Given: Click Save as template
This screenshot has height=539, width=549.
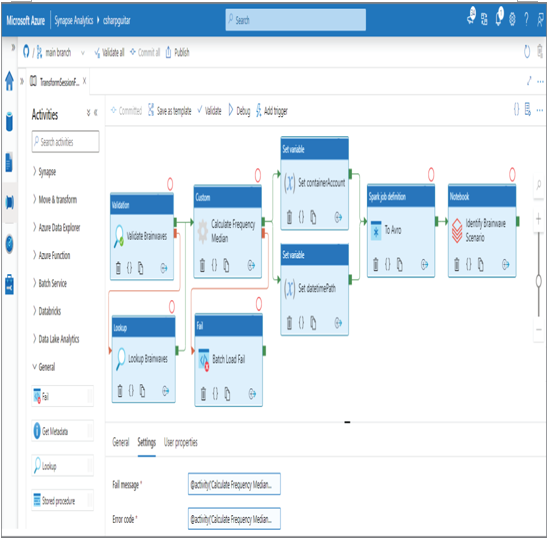Looking at the screenshot, I should (170, 111).
